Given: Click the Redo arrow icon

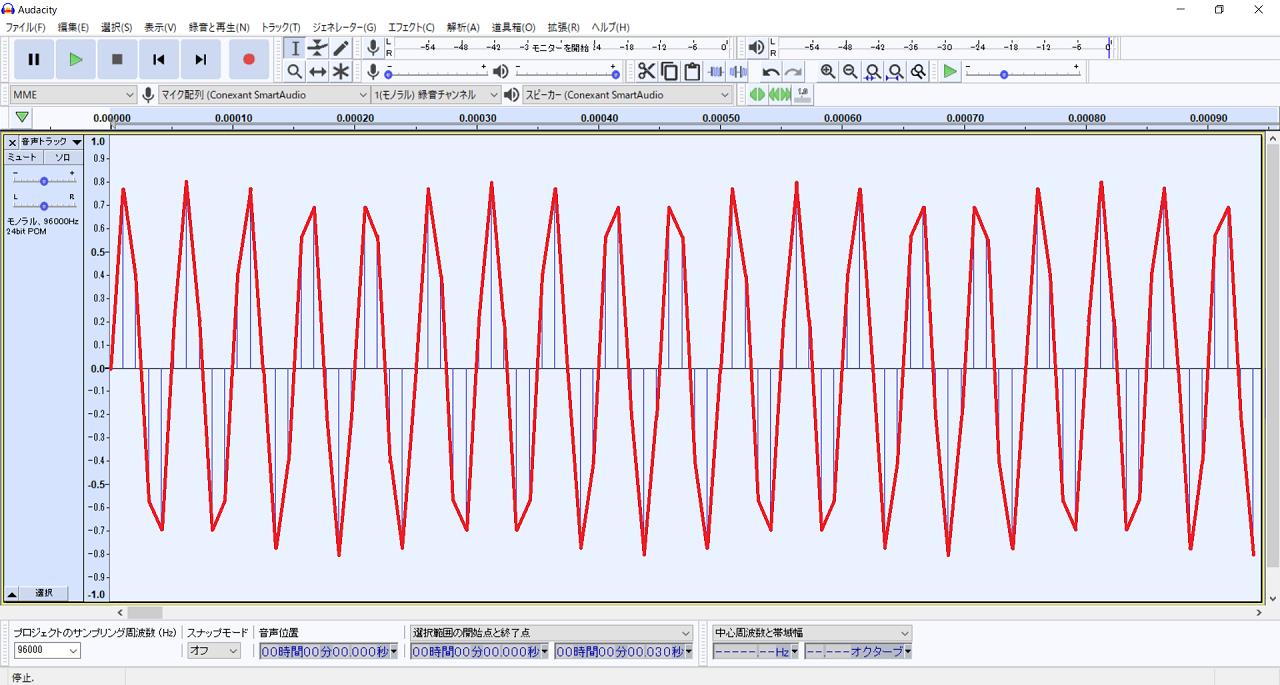Looking at the screenshot, I should click(793, 71).
